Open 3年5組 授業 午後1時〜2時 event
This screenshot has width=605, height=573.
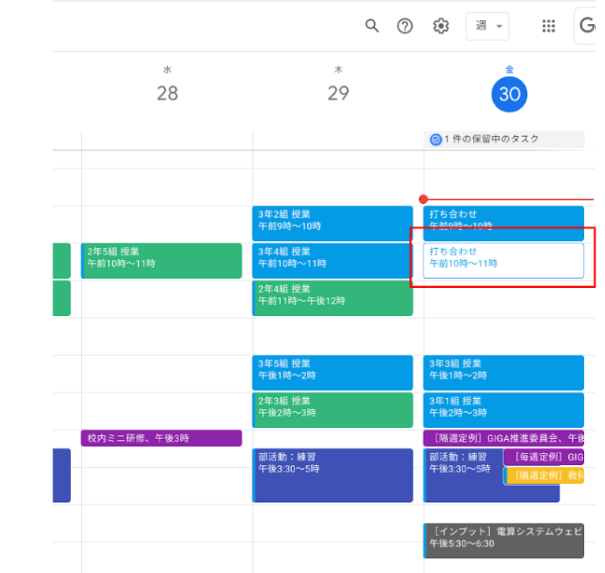332,373
